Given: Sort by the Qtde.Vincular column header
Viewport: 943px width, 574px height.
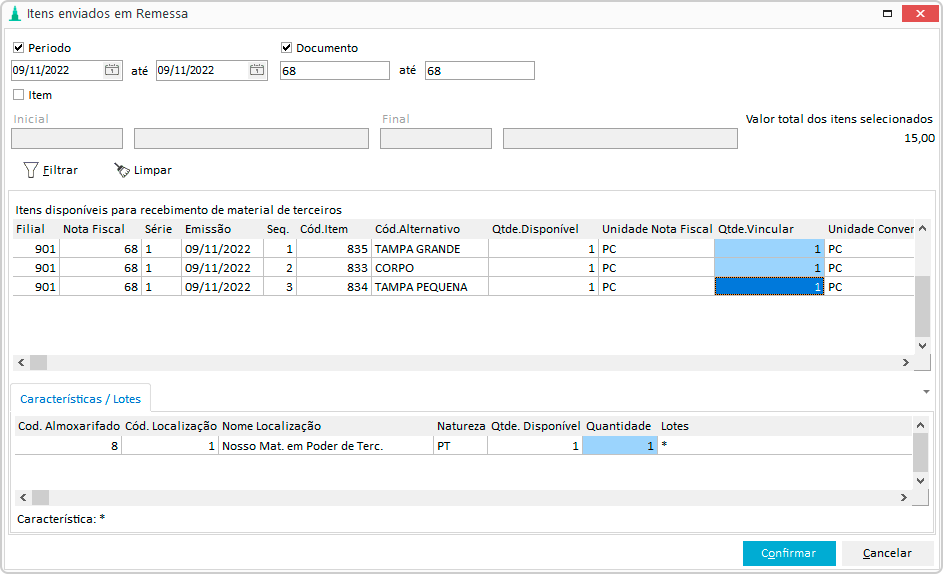Looking at the screenshot, I should coord(756,229).
